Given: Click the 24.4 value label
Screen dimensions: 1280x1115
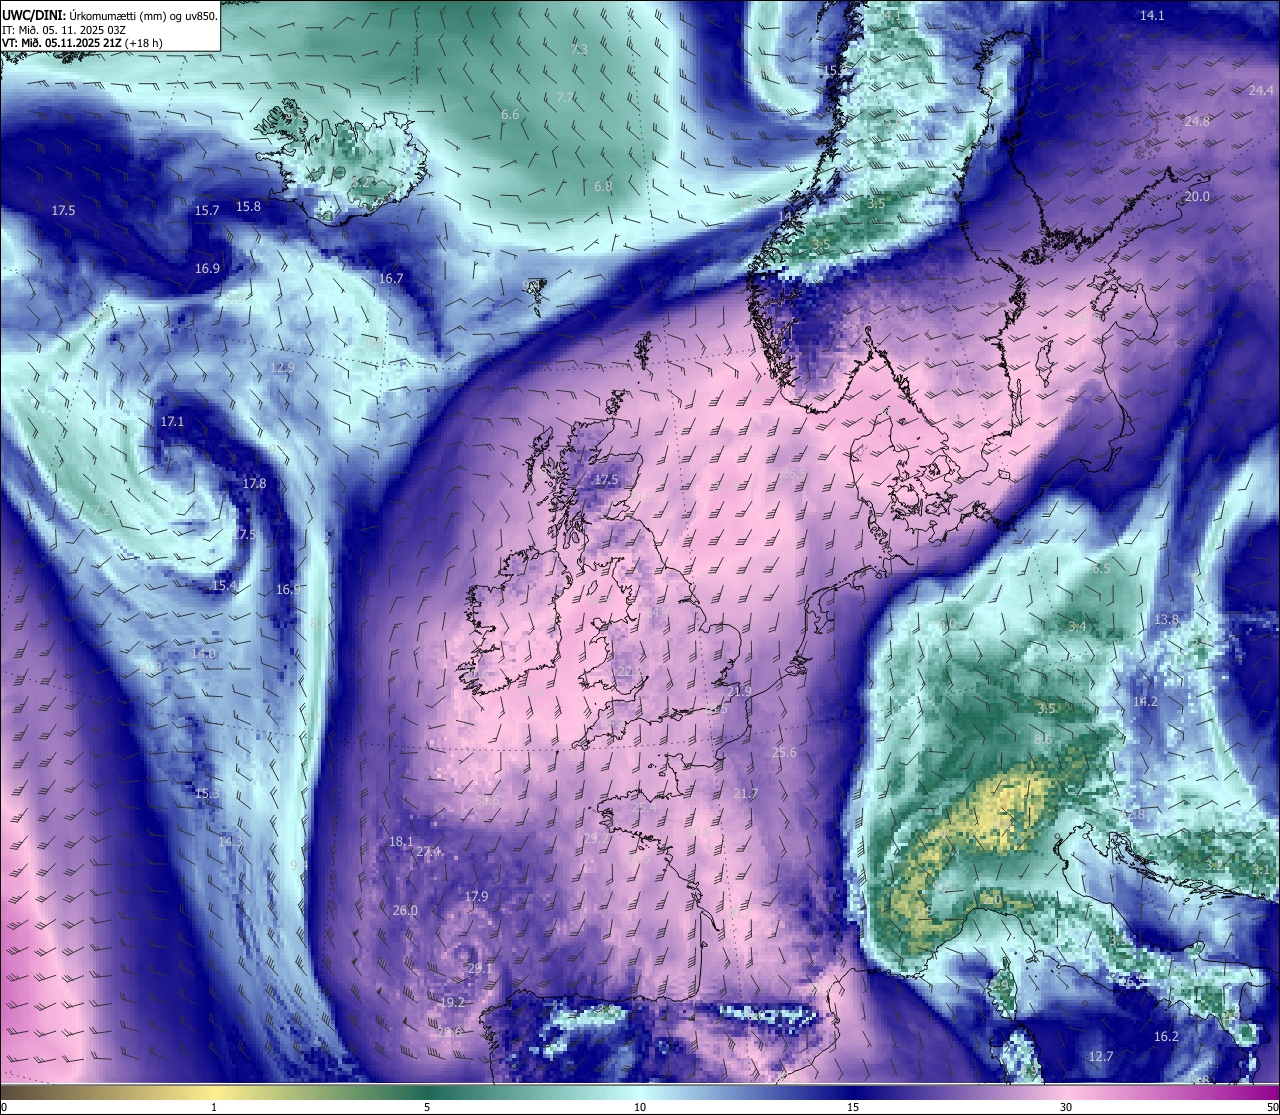Looking at the screenshot, I should [x=1262, y=90].
